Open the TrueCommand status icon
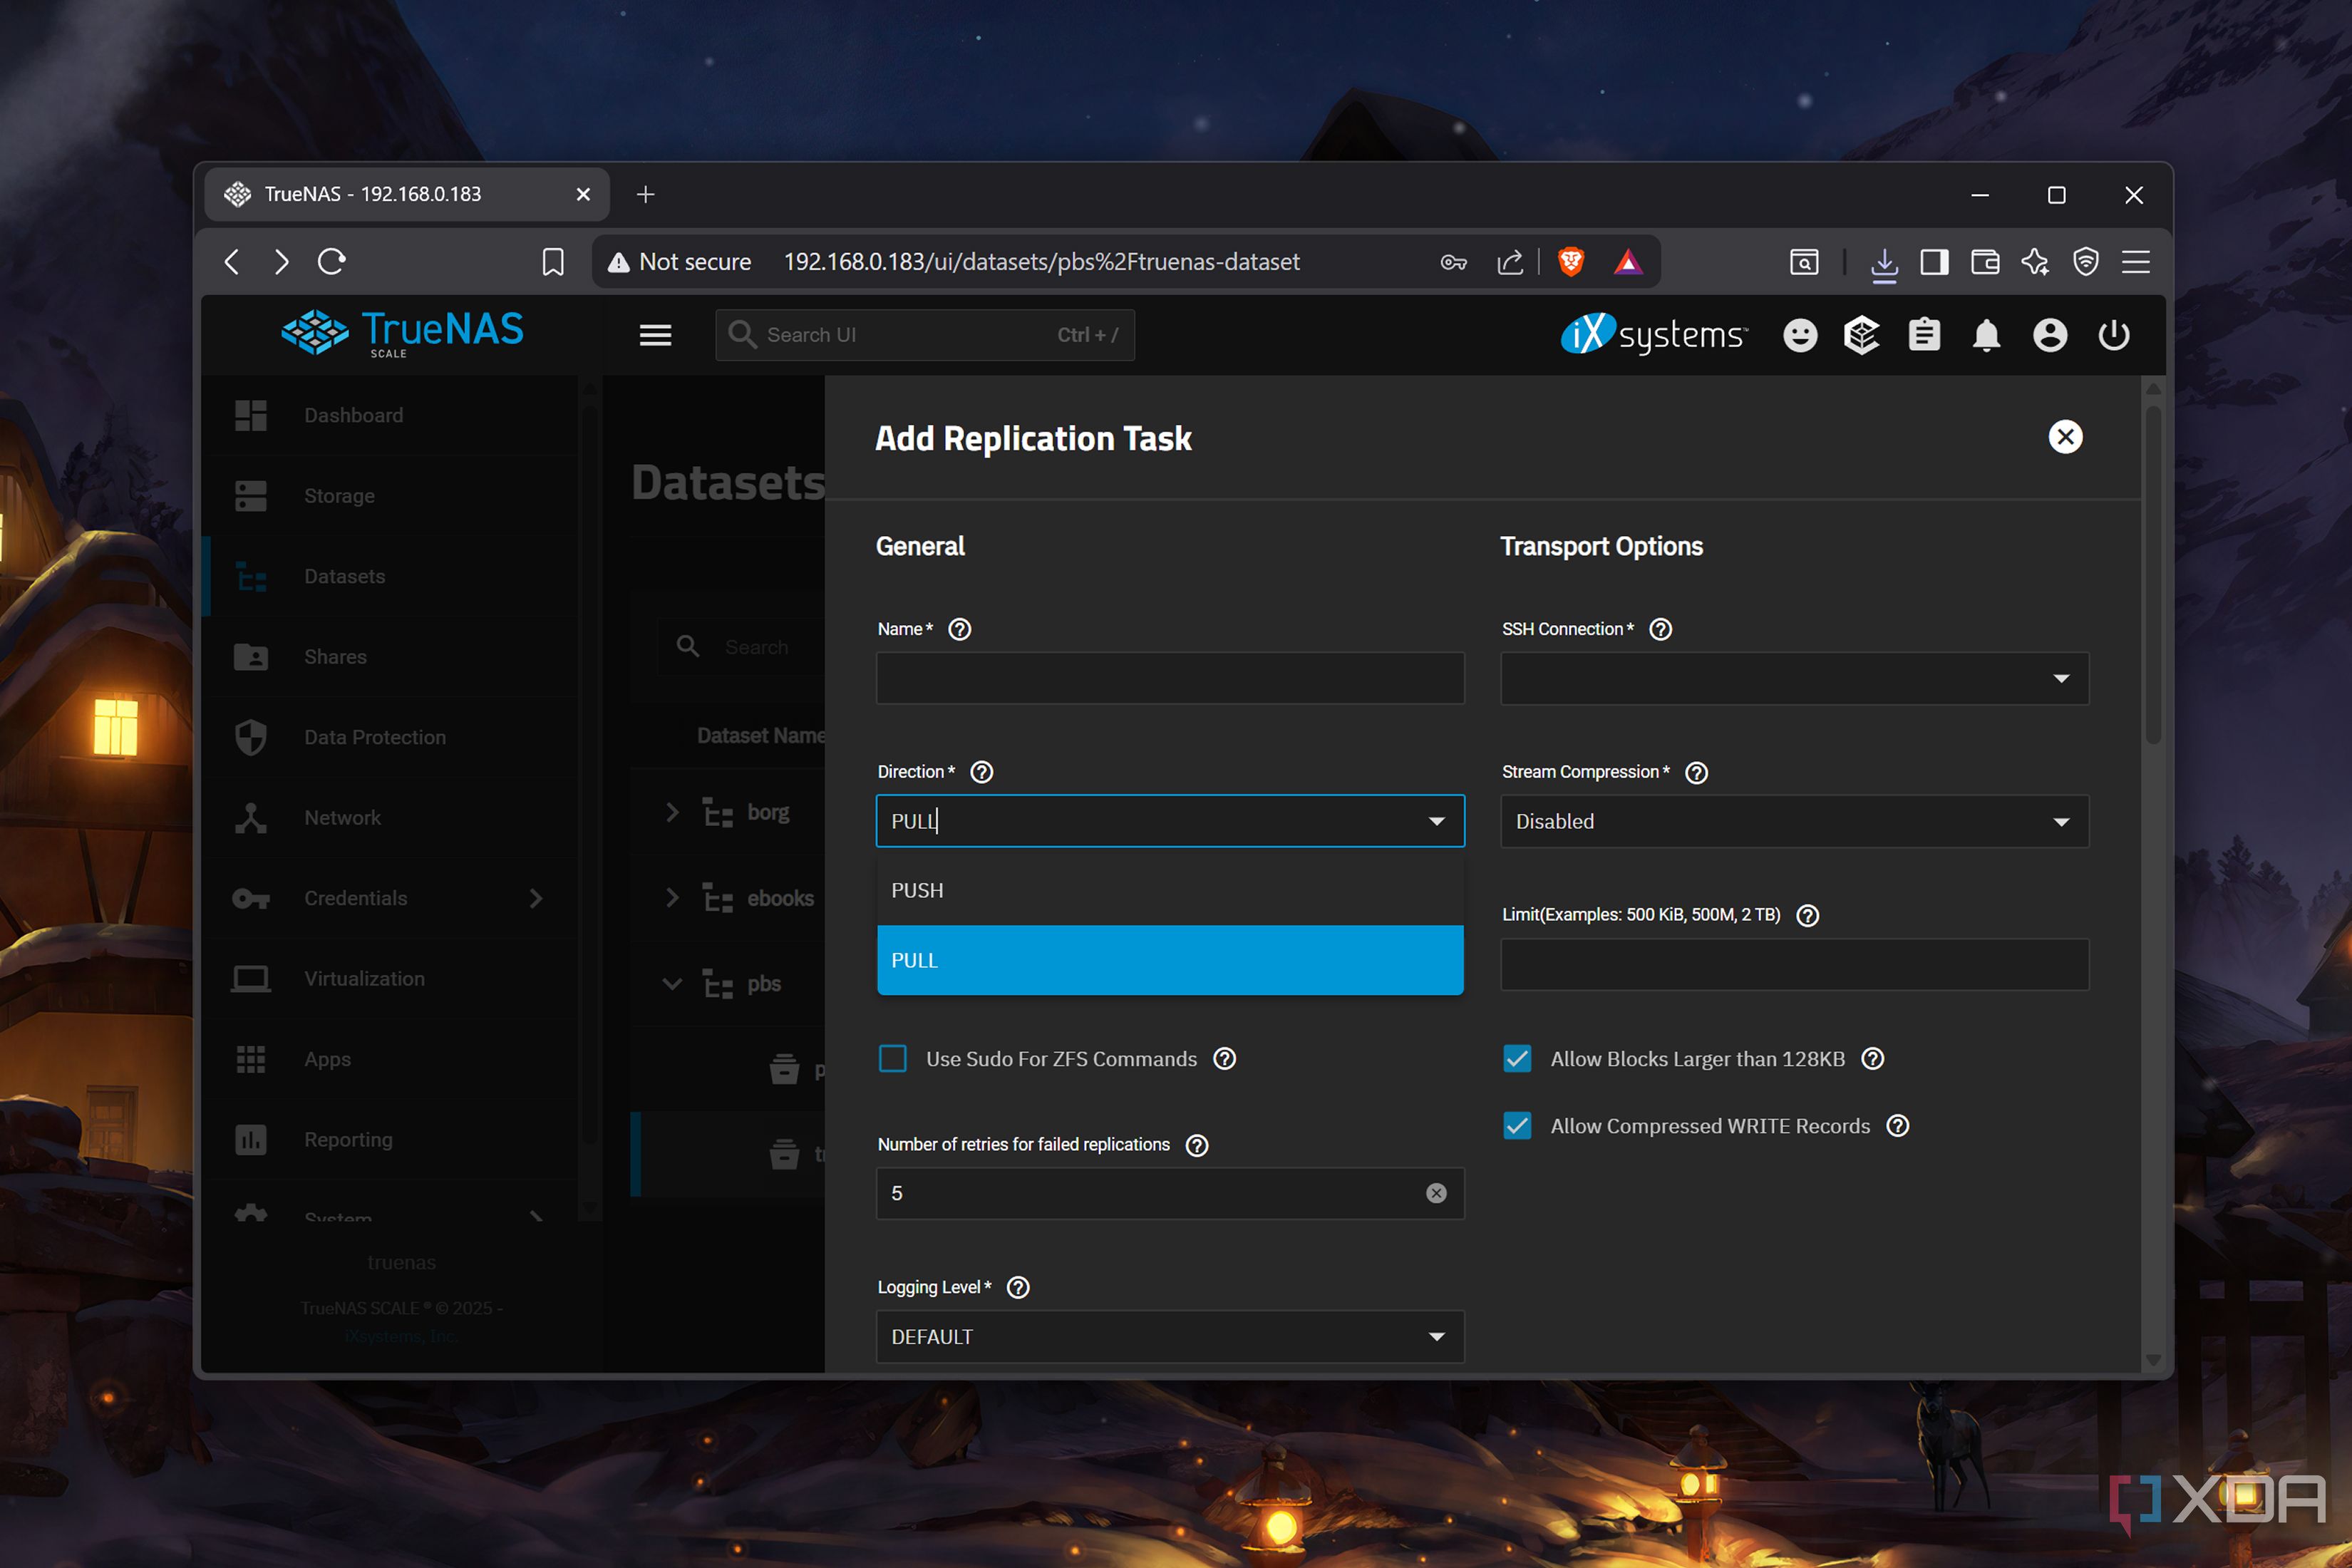The height and width of the screenshot is (1568, 2352). click(x=1861, y=335)
